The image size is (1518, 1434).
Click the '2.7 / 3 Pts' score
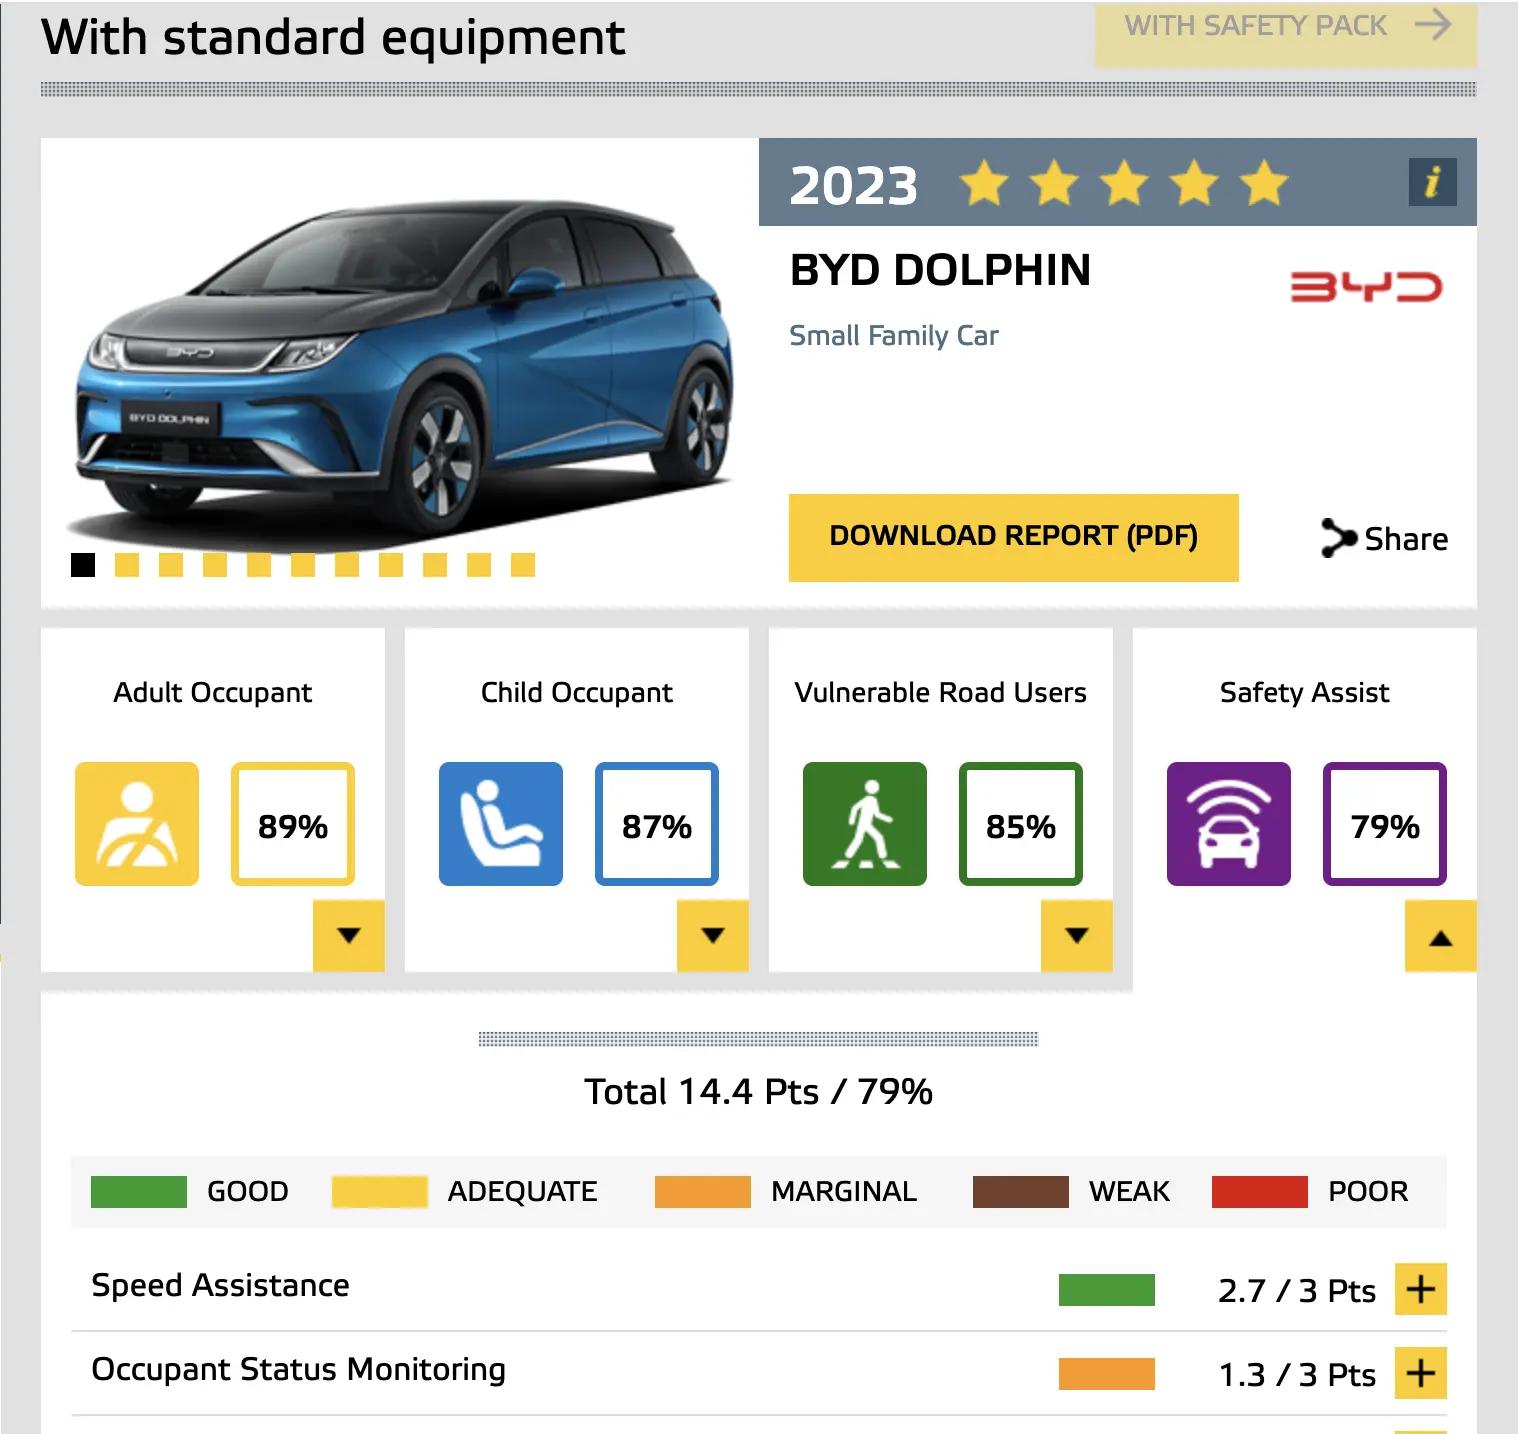tap(1297, 1291)
